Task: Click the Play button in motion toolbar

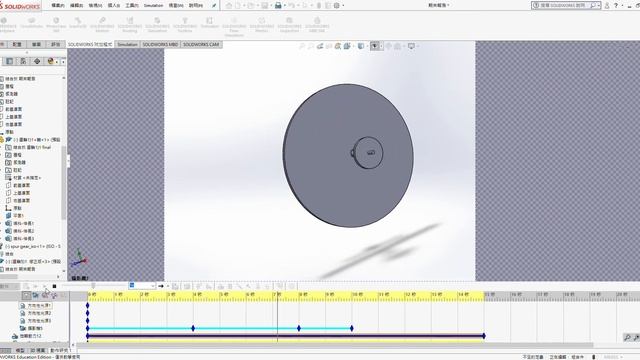Action: (x=45, y=286)
